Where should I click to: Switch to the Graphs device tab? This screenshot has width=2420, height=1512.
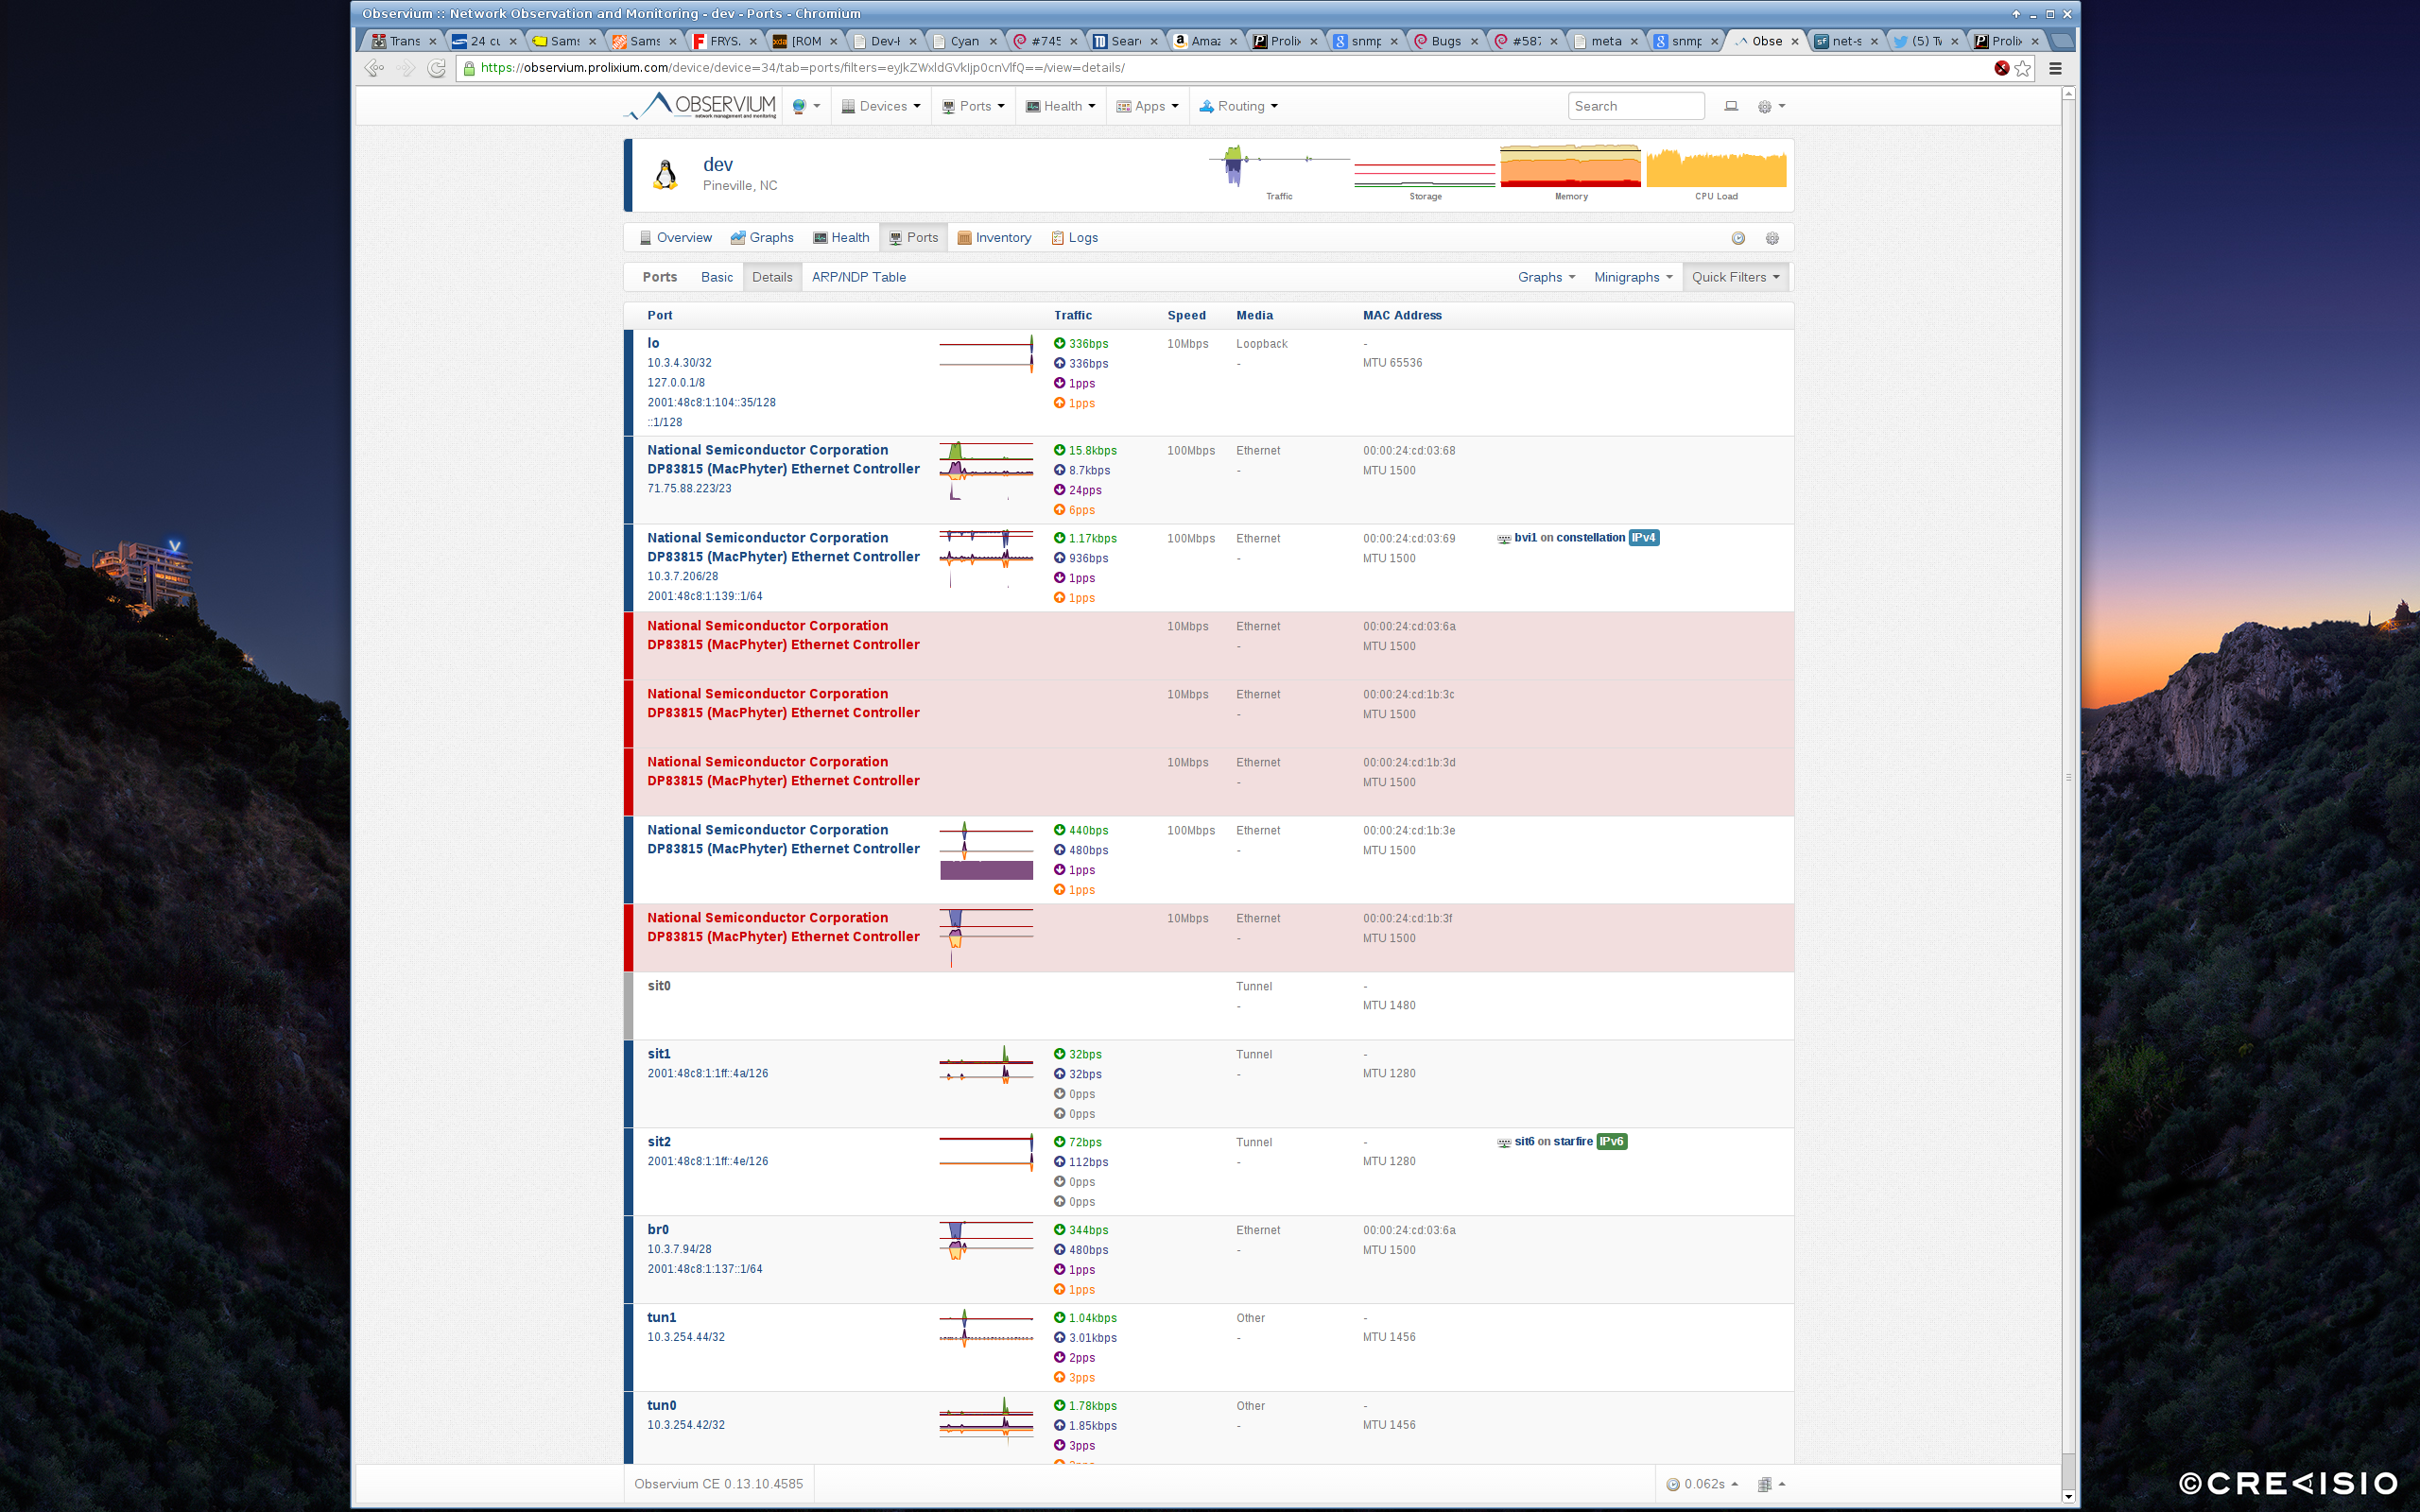click(x=762, y=237)
